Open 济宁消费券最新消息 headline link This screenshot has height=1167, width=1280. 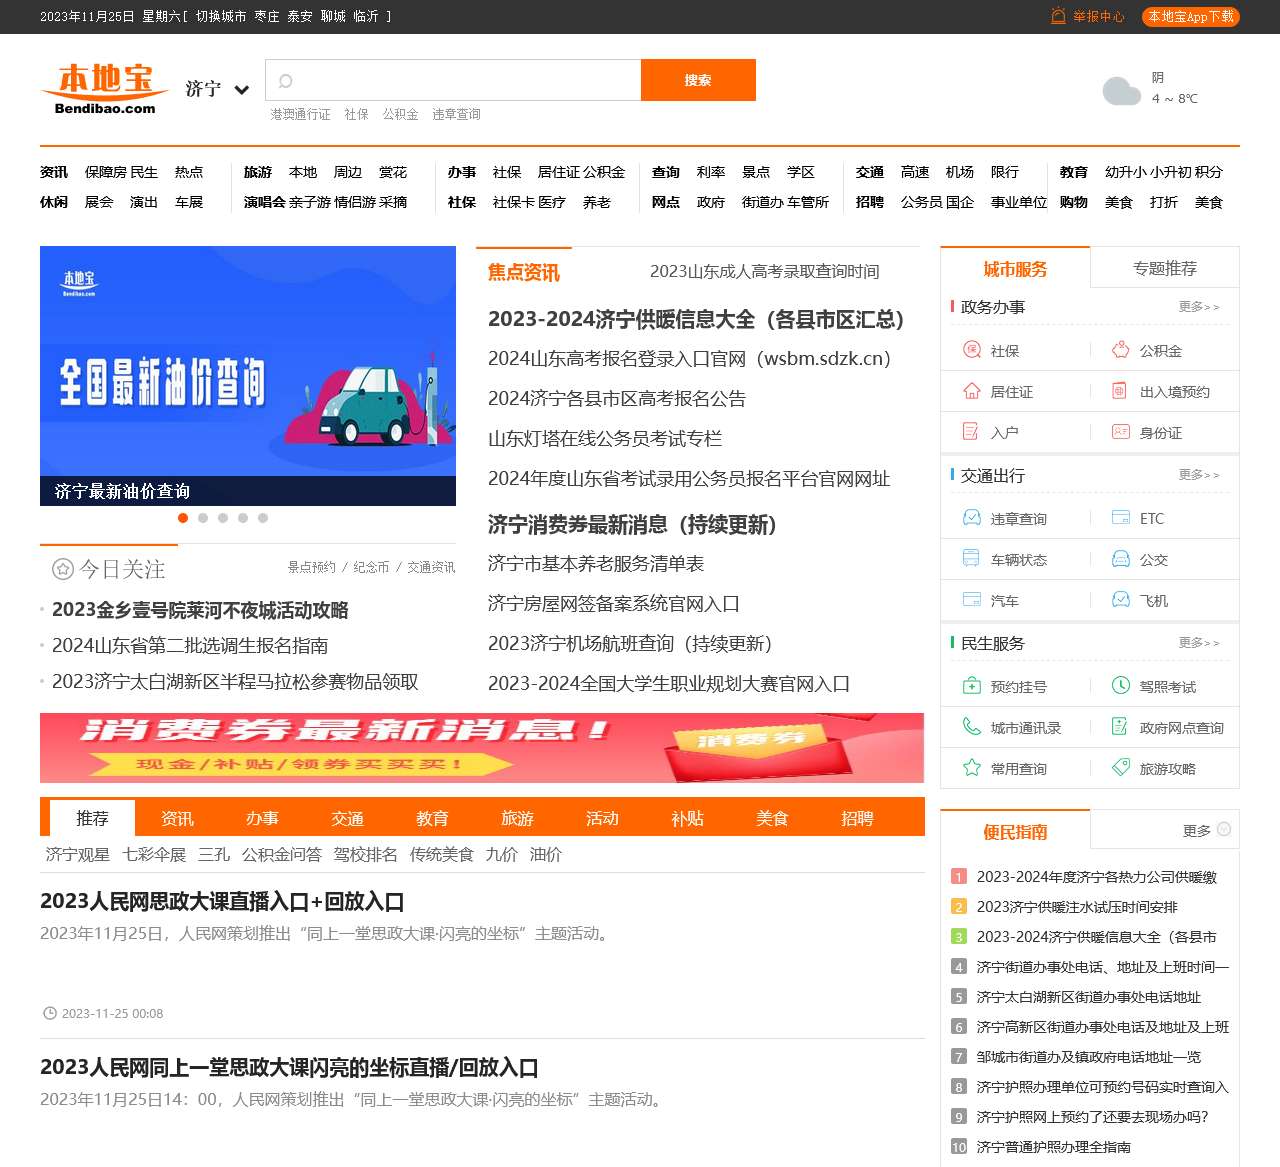(632, 525)
